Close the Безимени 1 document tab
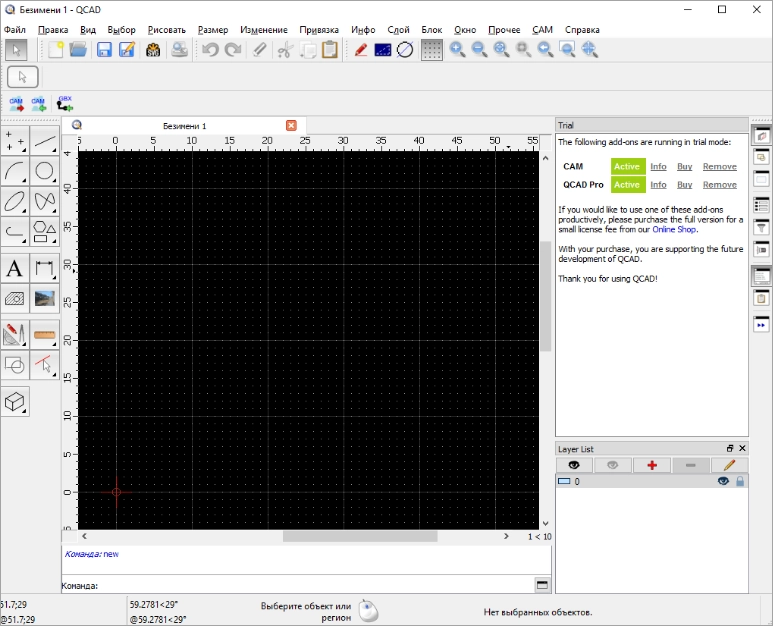 pyautogui.click(x=291, y=126)
